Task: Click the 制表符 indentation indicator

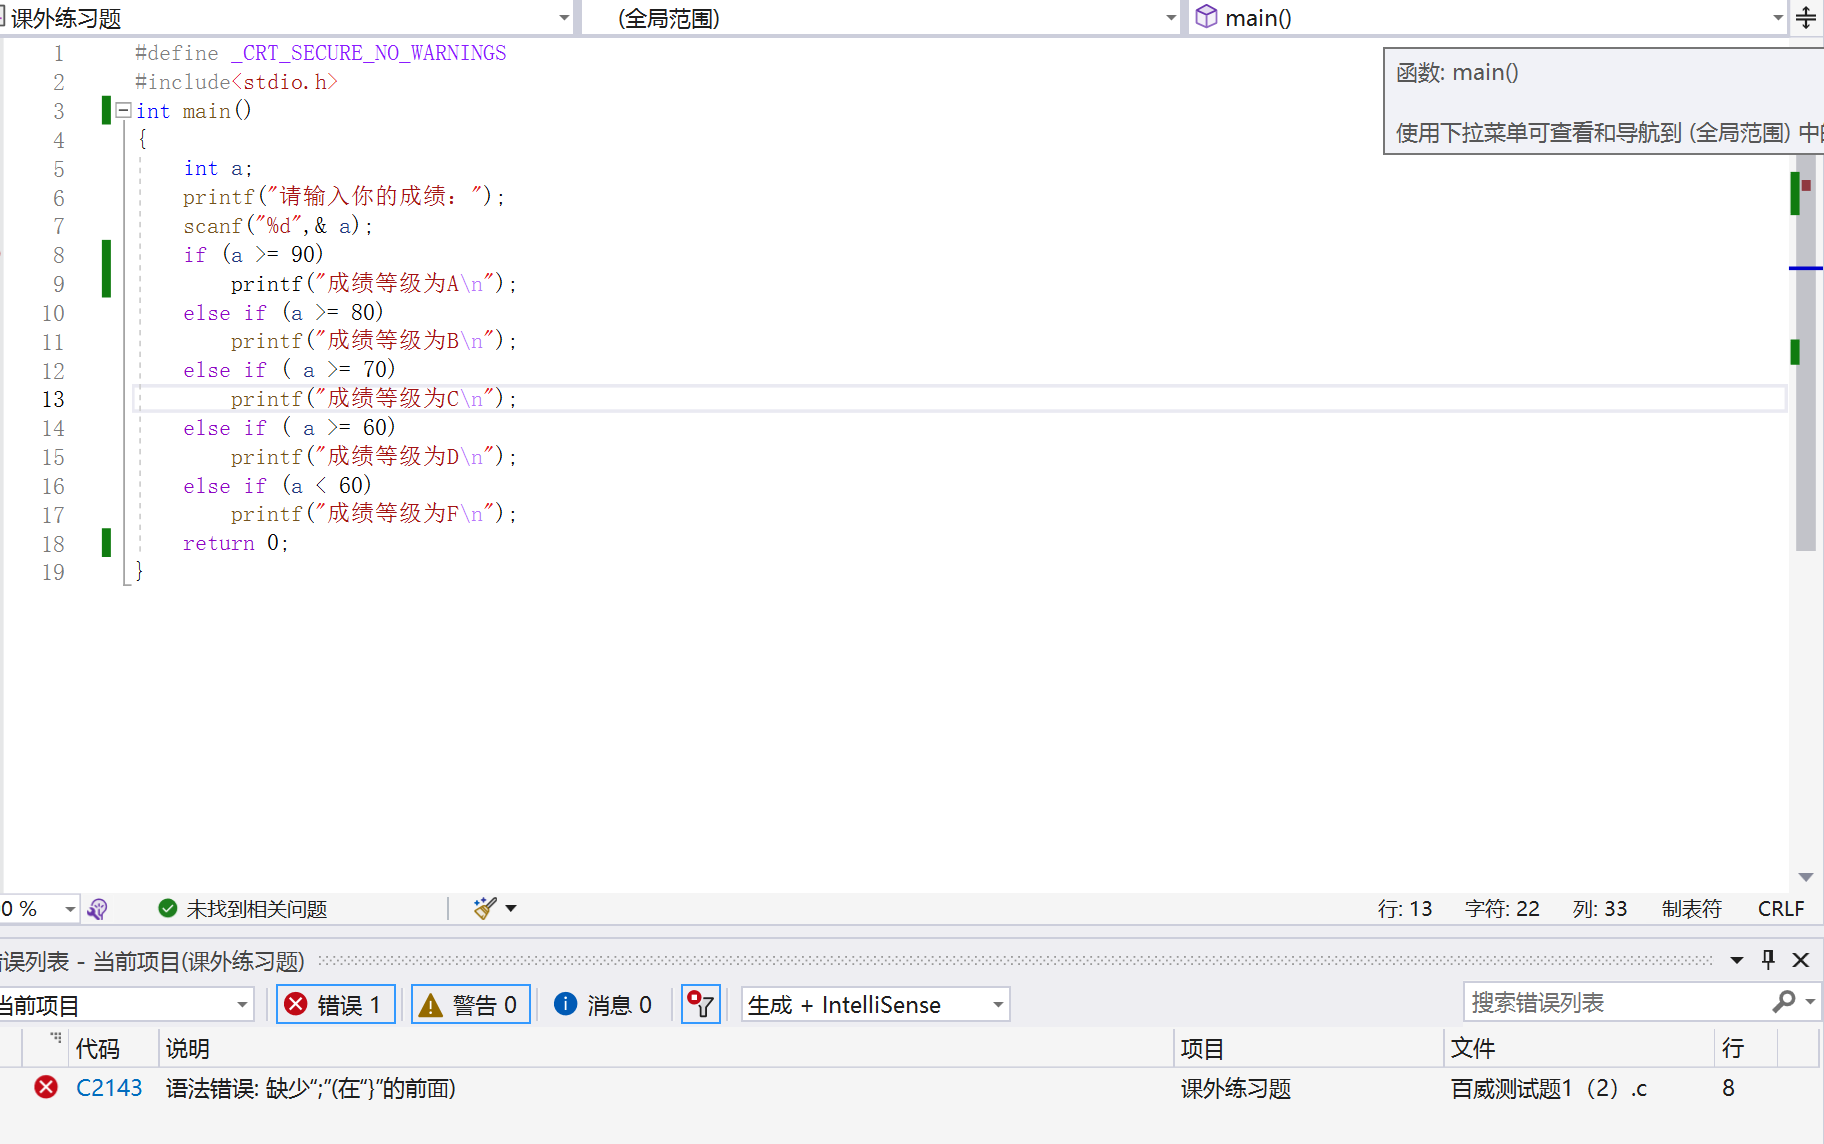Action: click(1691, 908)
